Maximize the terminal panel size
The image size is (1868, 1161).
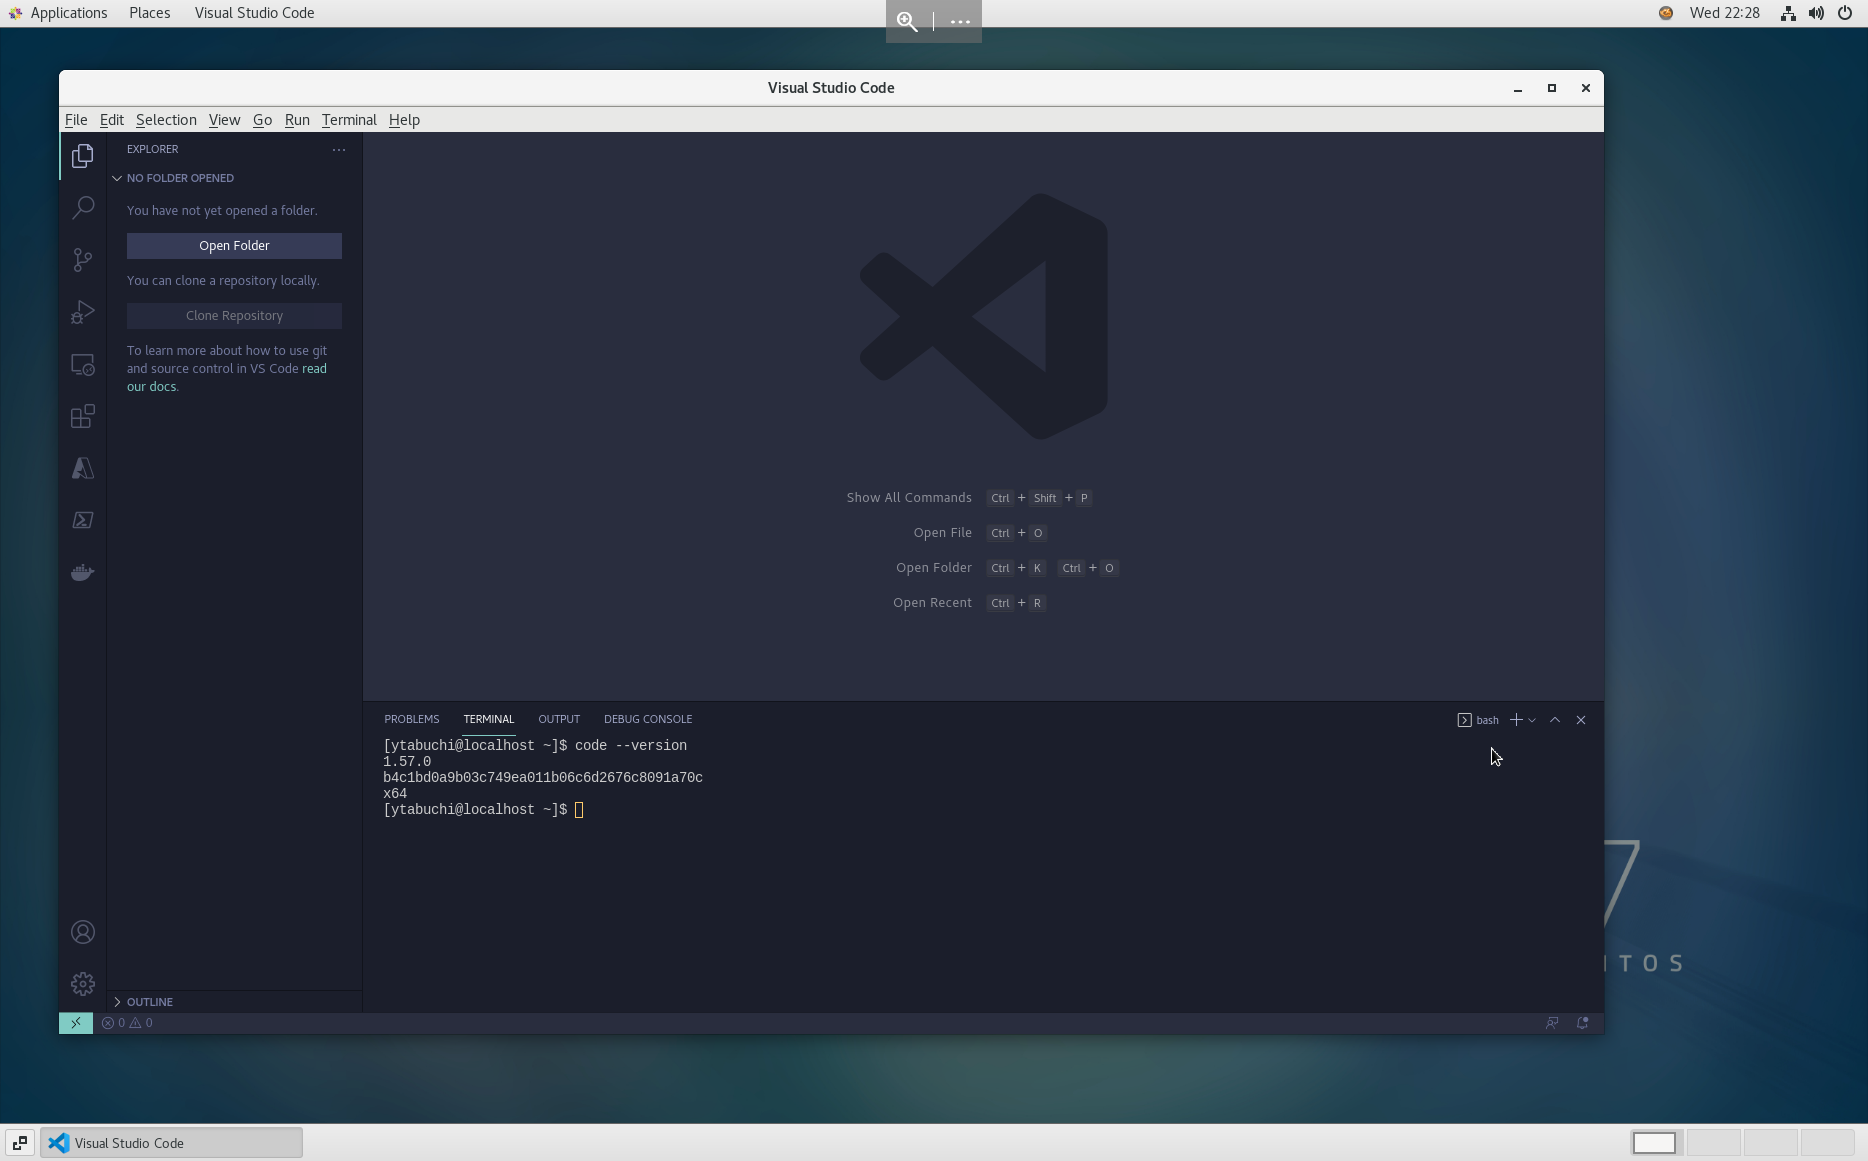(1555, 720)
